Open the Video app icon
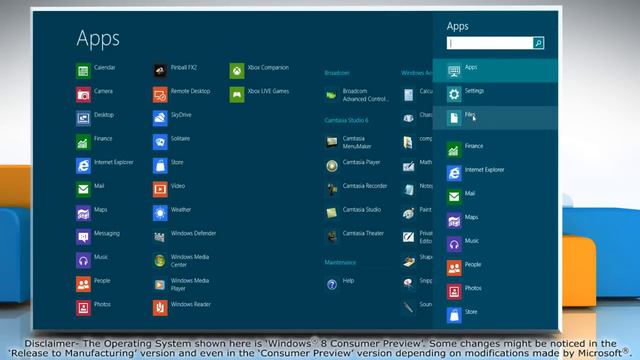640x360 pixels. click(x=160, y=189)
